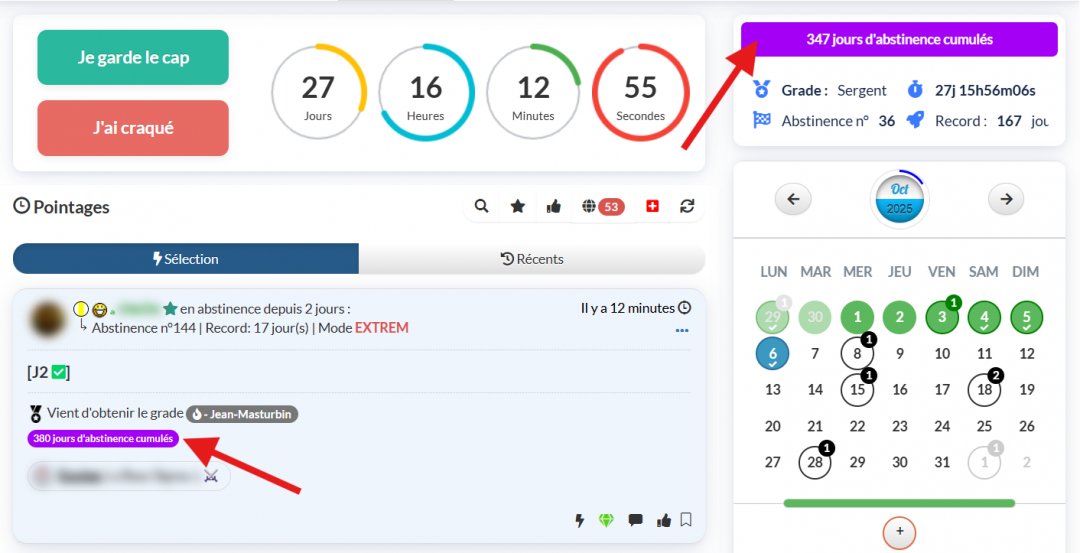Click the green progress bar under calendar
This screenshot has height=553, width=1080.
(x=899, y=503)
